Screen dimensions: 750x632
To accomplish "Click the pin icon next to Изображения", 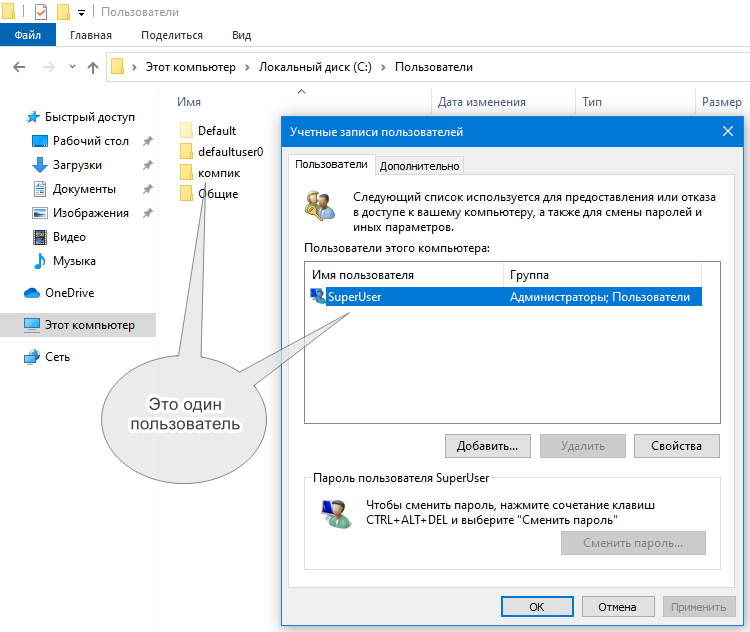I will click(148, 213).
